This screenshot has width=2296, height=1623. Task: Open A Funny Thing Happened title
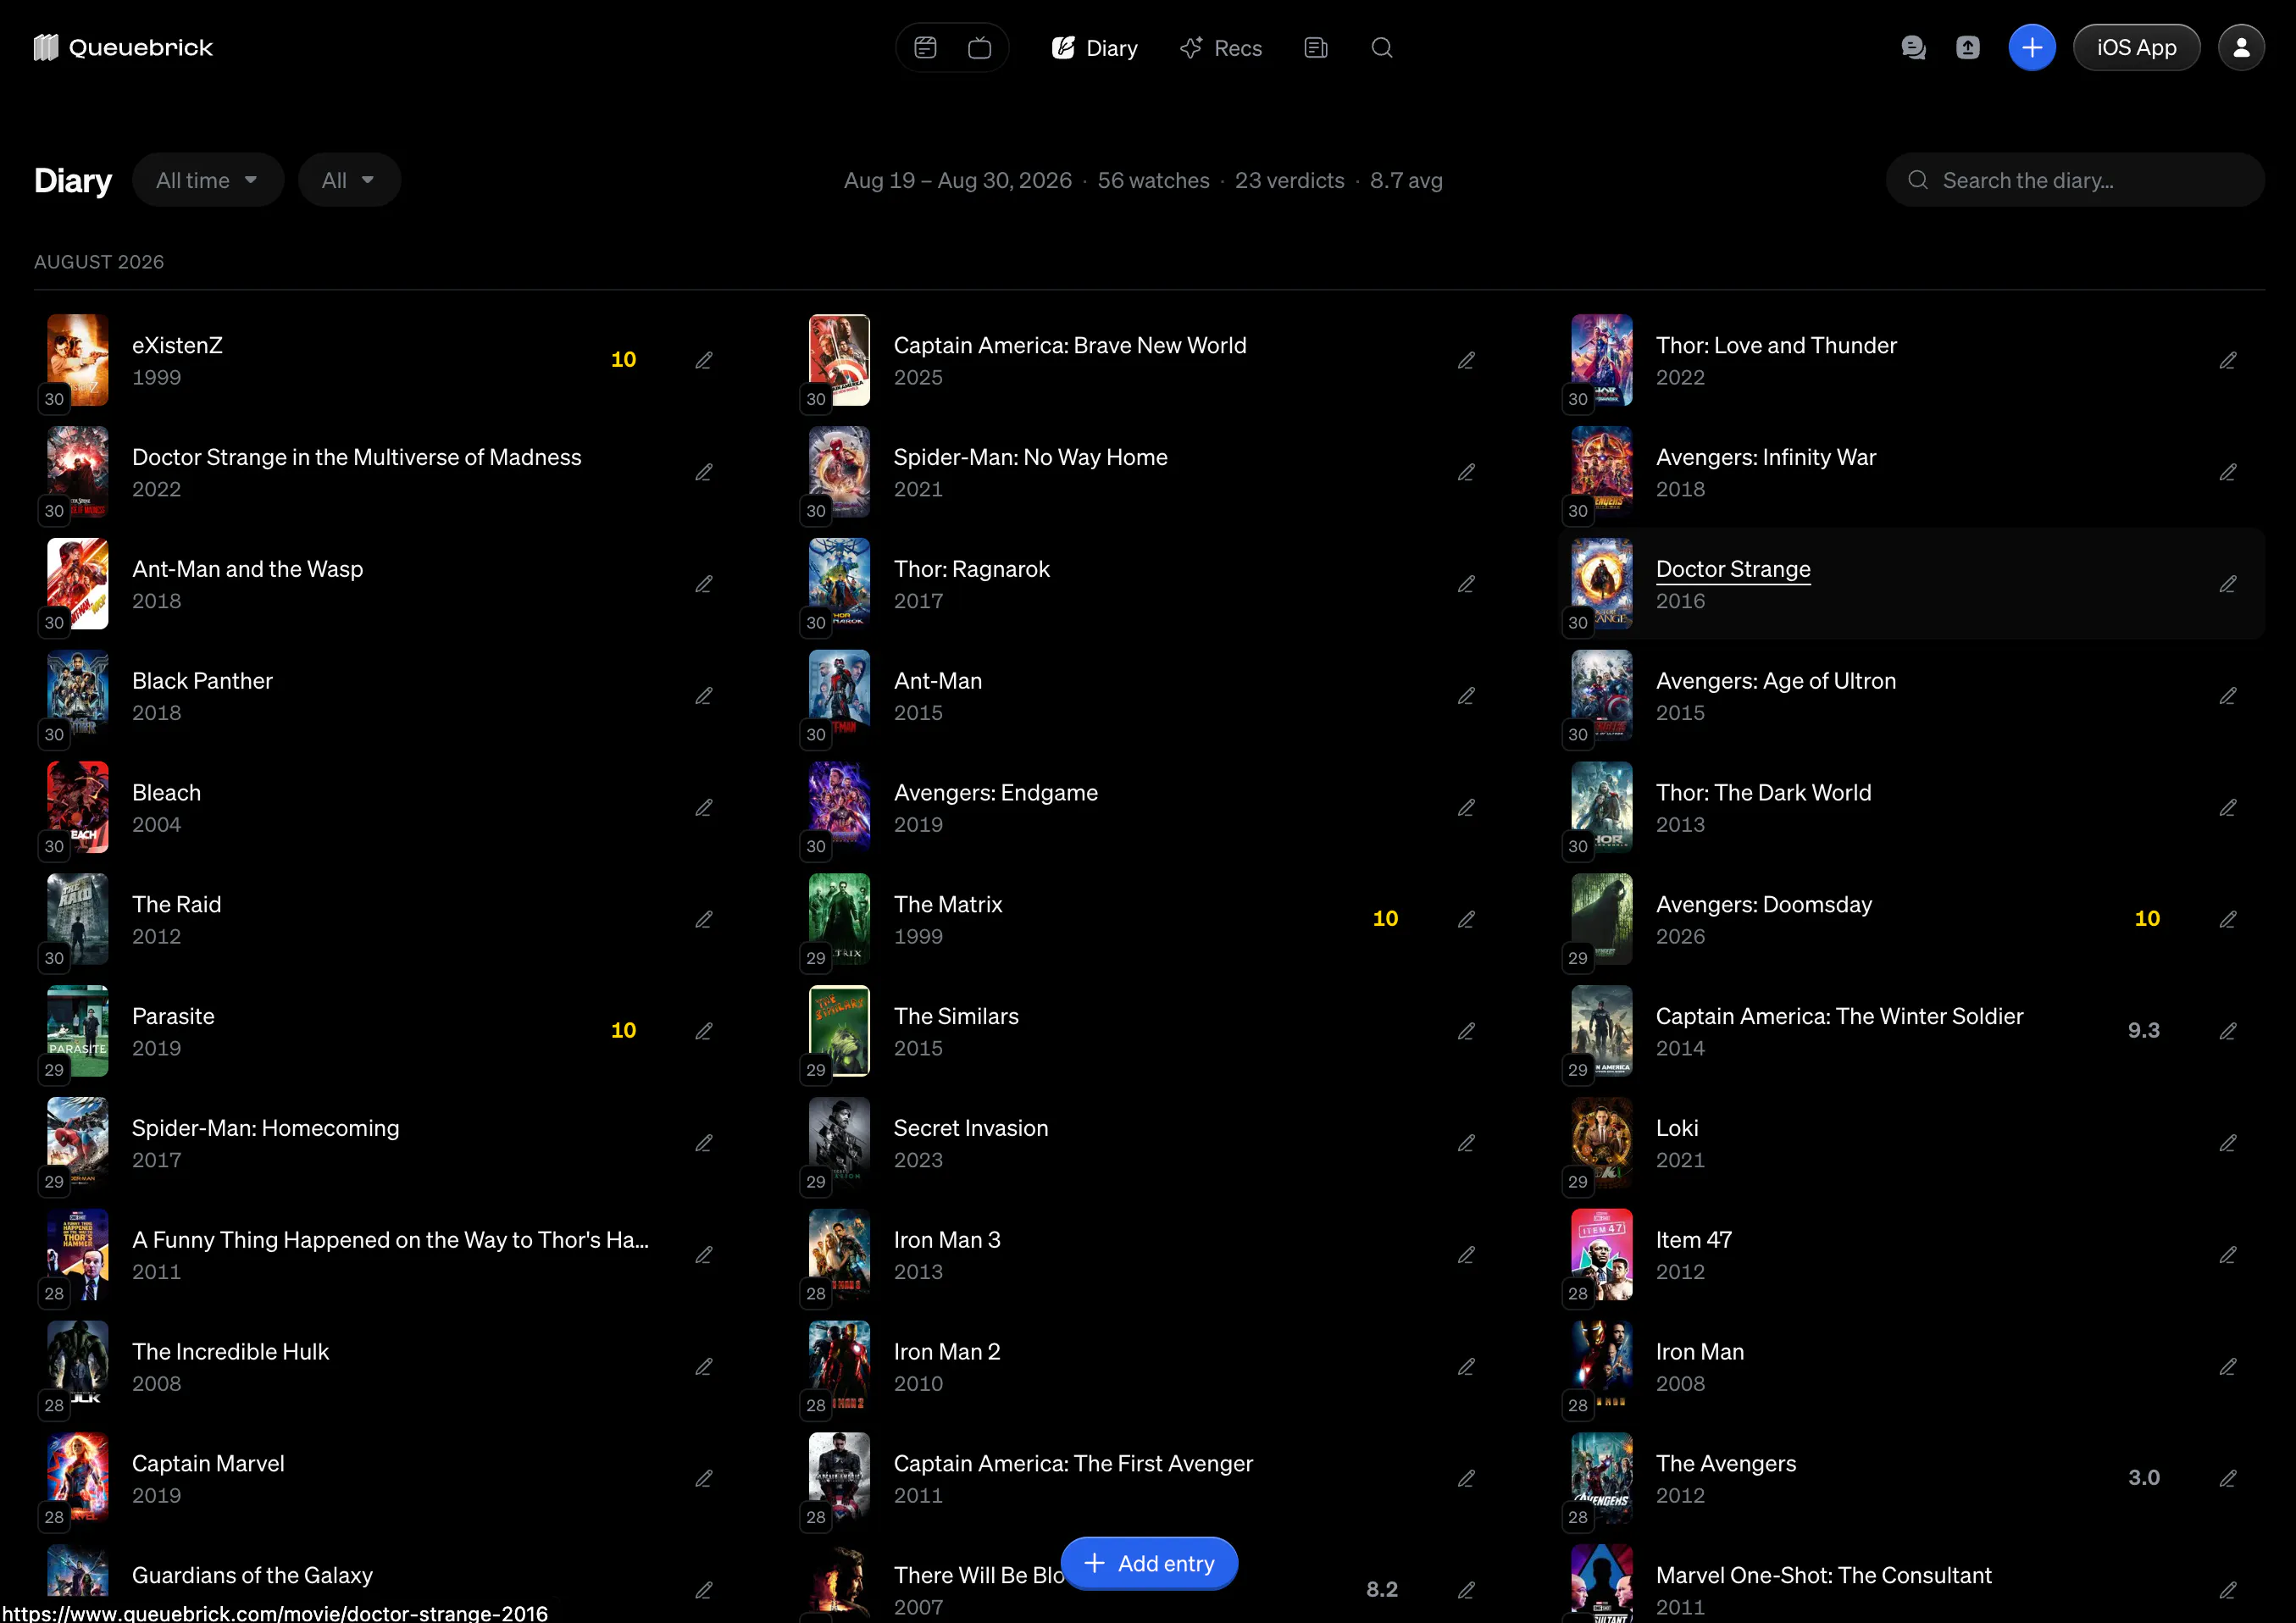click(x=390, y=1240)
